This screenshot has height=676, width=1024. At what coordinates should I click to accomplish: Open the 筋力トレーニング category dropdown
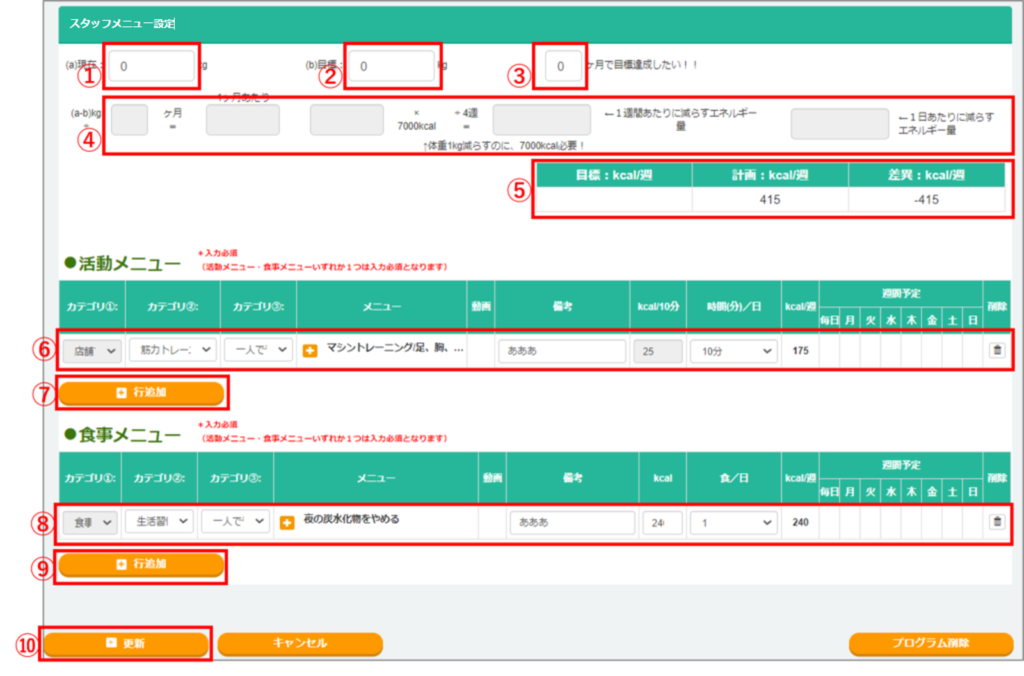172,351
